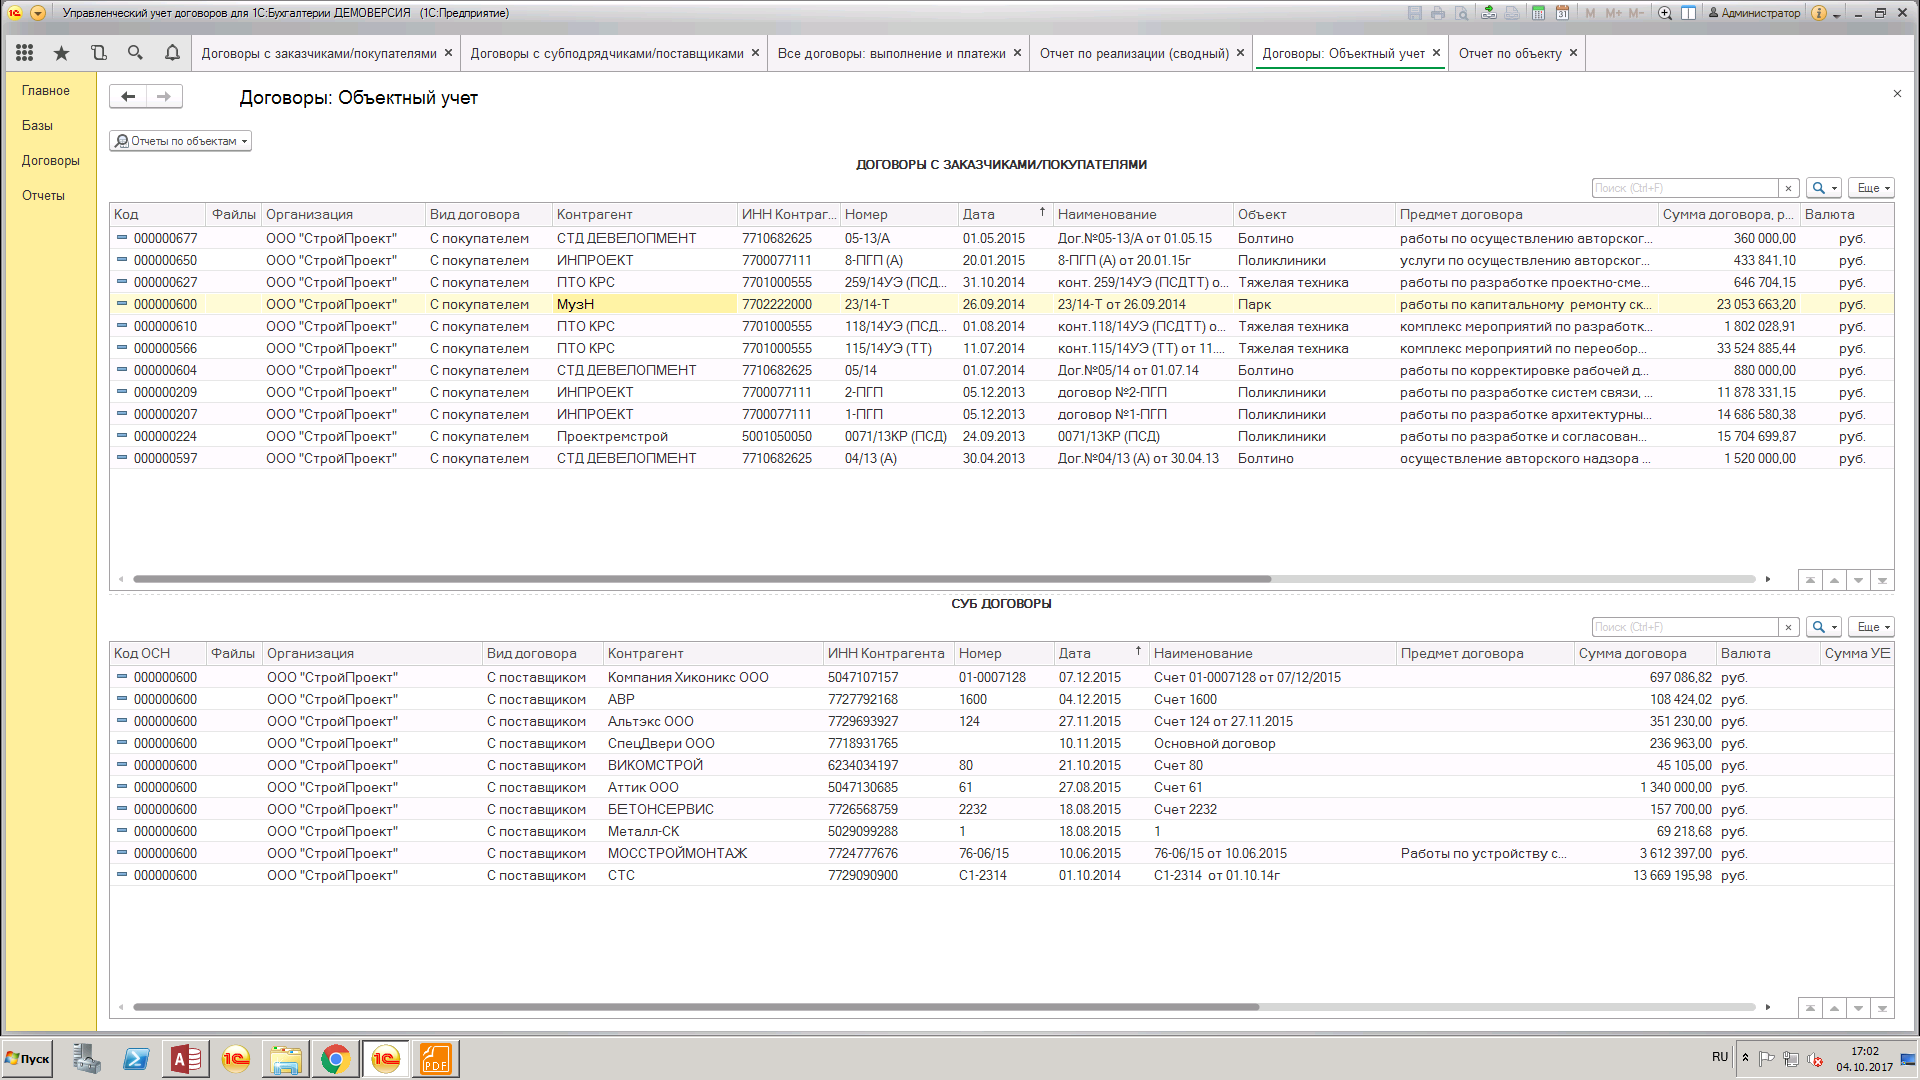Switch to Отчет по реализации (сводный) tab
The width and height of the screenshot is (1920, 1080).
point(1134,53)
